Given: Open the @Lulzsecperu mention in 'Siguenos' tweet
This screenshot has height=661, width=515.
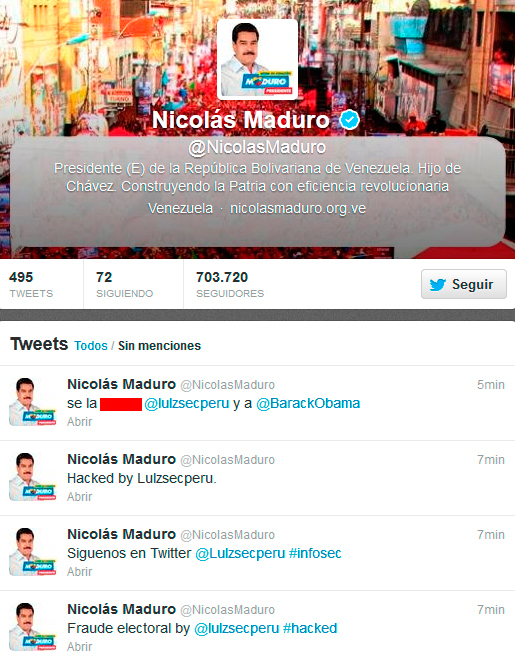Looking at the screenshot, I should click(x=240, y=553).
